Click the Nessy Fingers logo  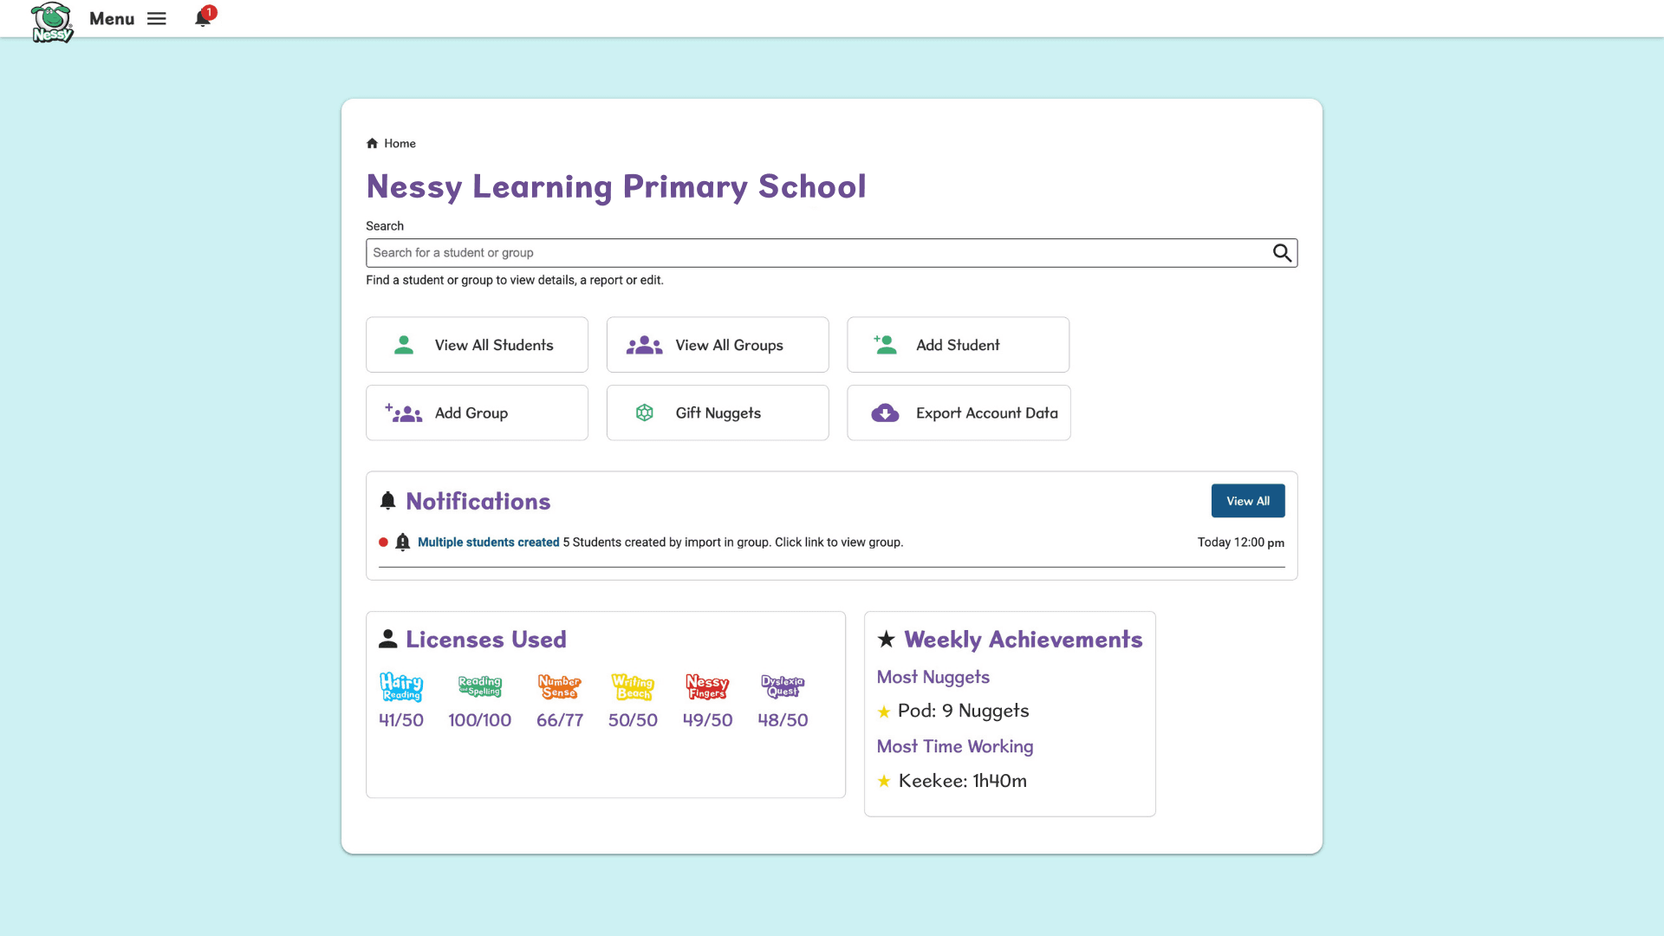(707, 686)
